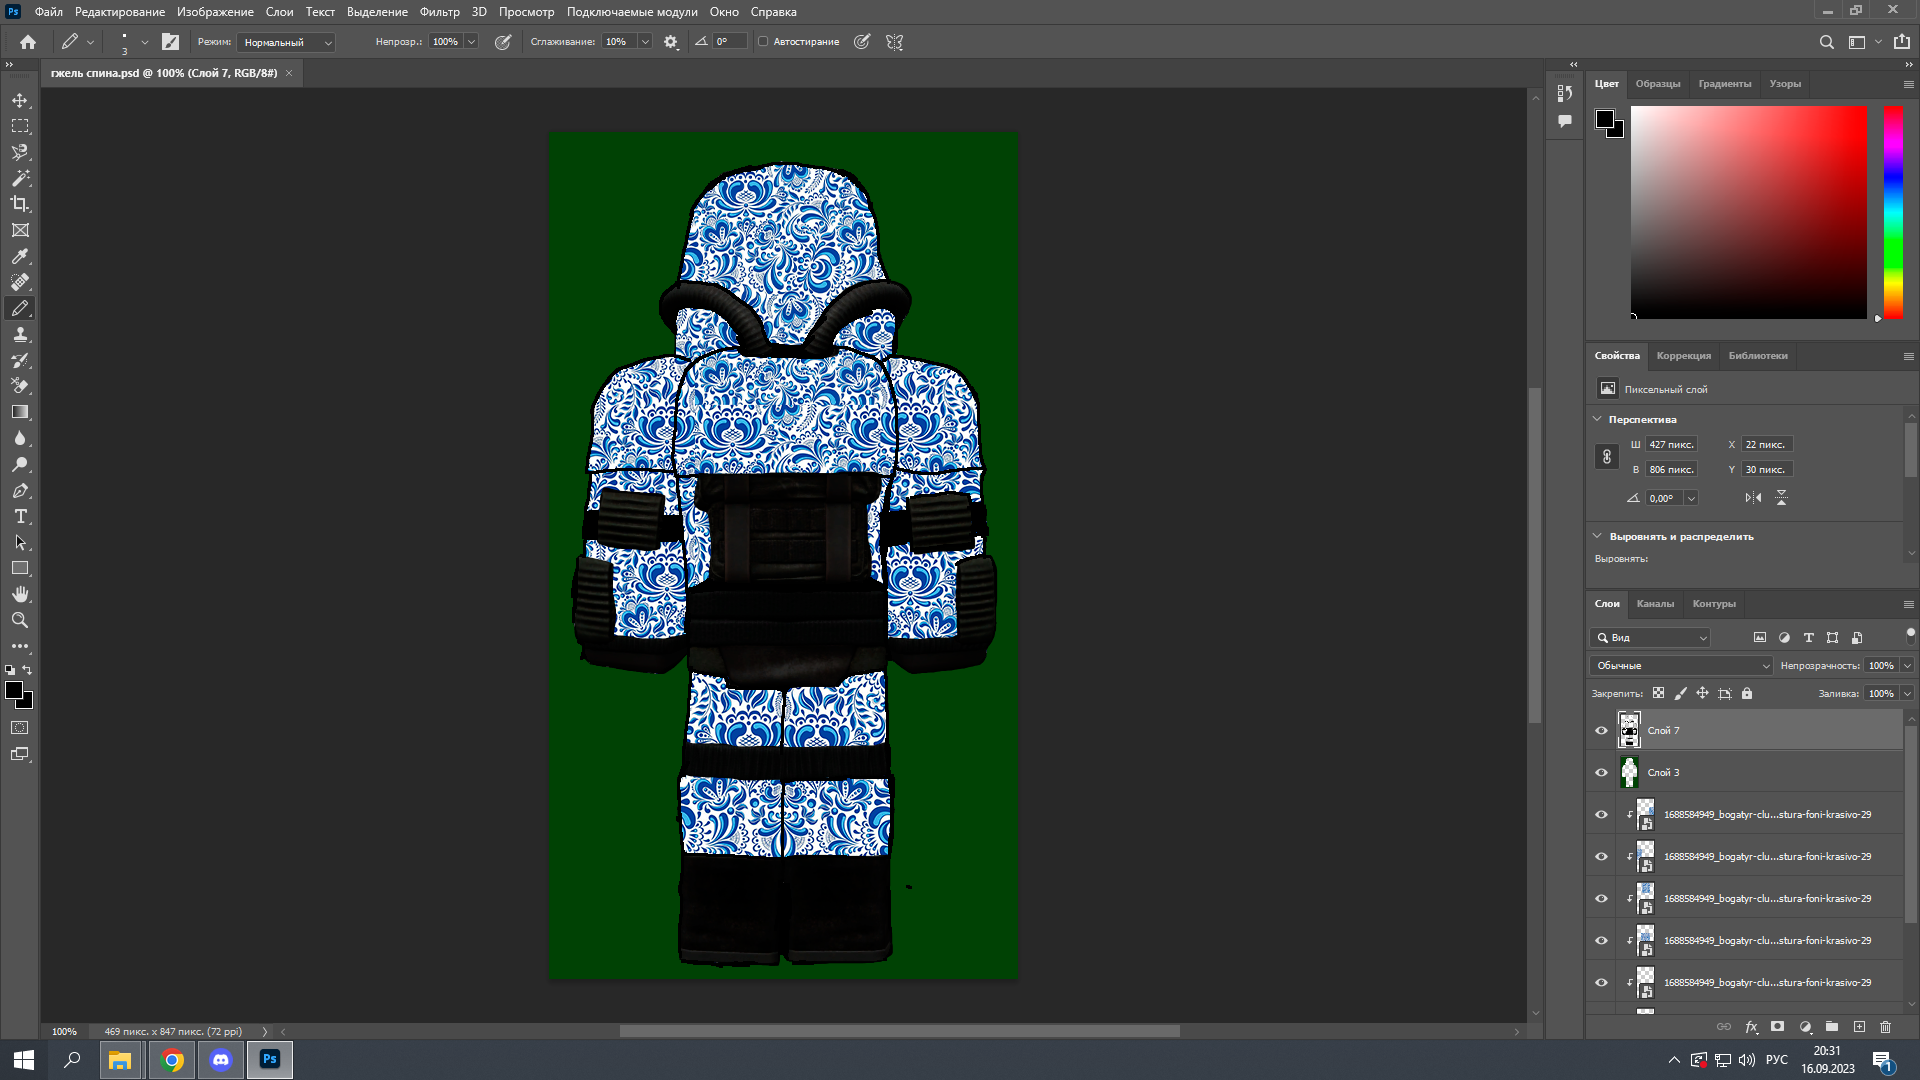Open Chrome from the taskbar
The width and height of the screenshot is (1920, 1080).
pyautogui.click(x=172, y=1060)
